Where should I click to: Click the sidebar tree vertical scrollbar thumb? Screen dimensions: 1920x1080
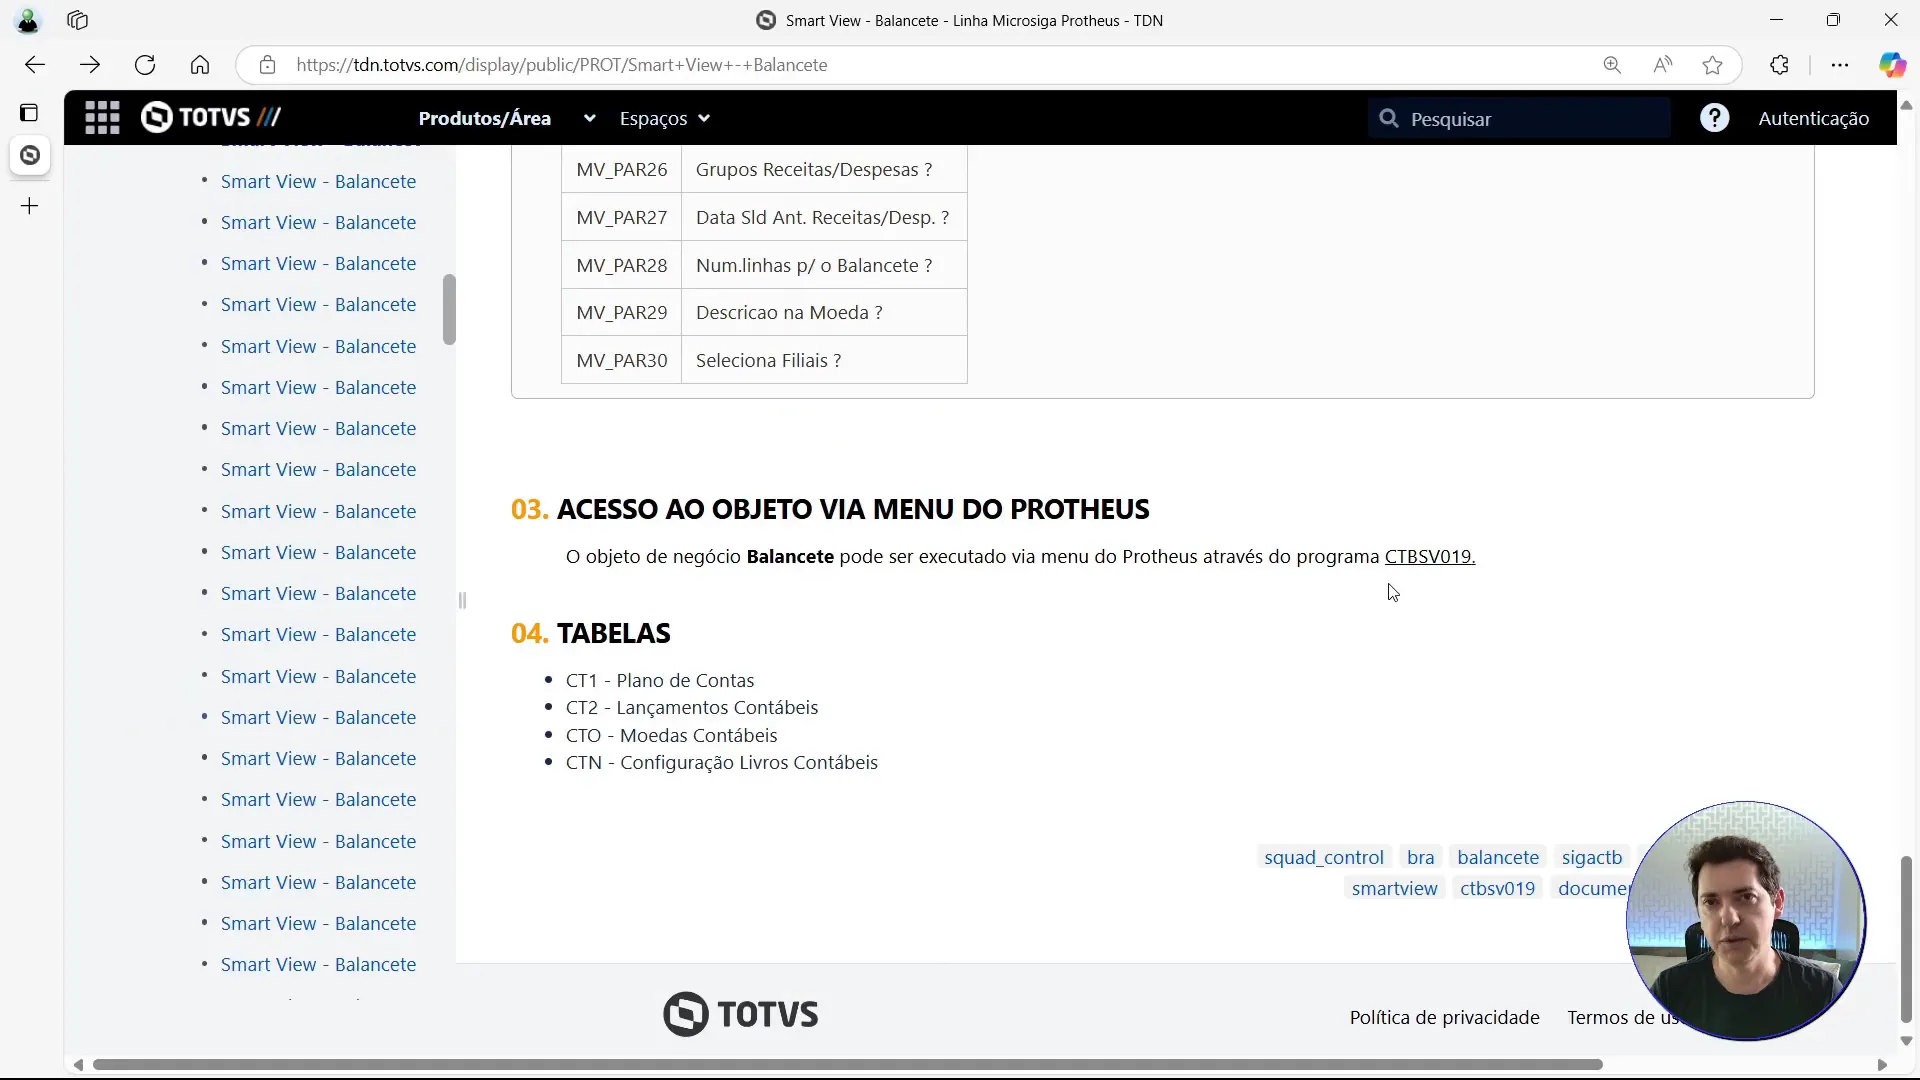(x=449, y=310)
